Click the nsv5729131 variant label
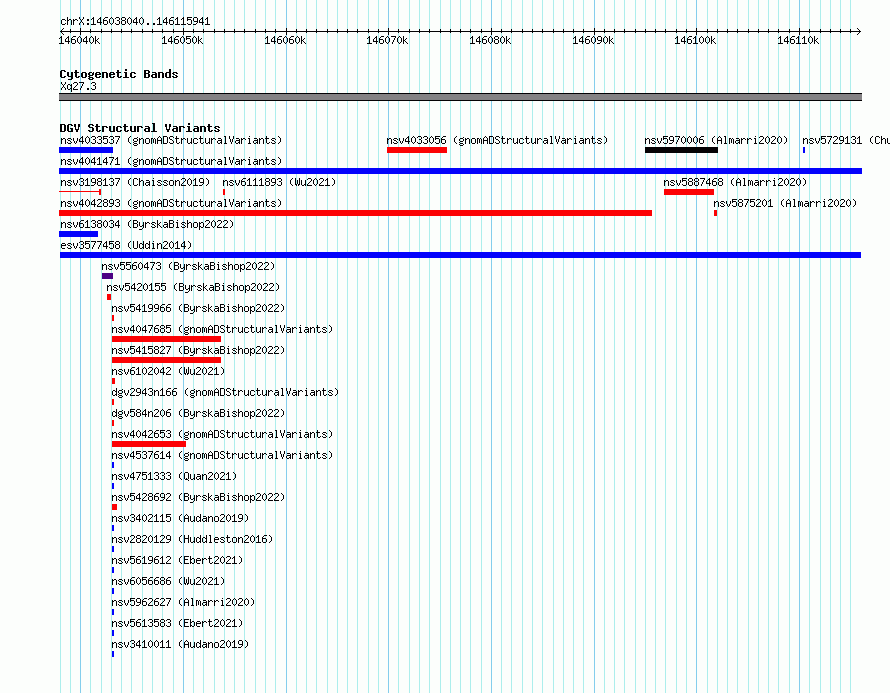Viewport: 890px width, 693px height. (846, 140)
